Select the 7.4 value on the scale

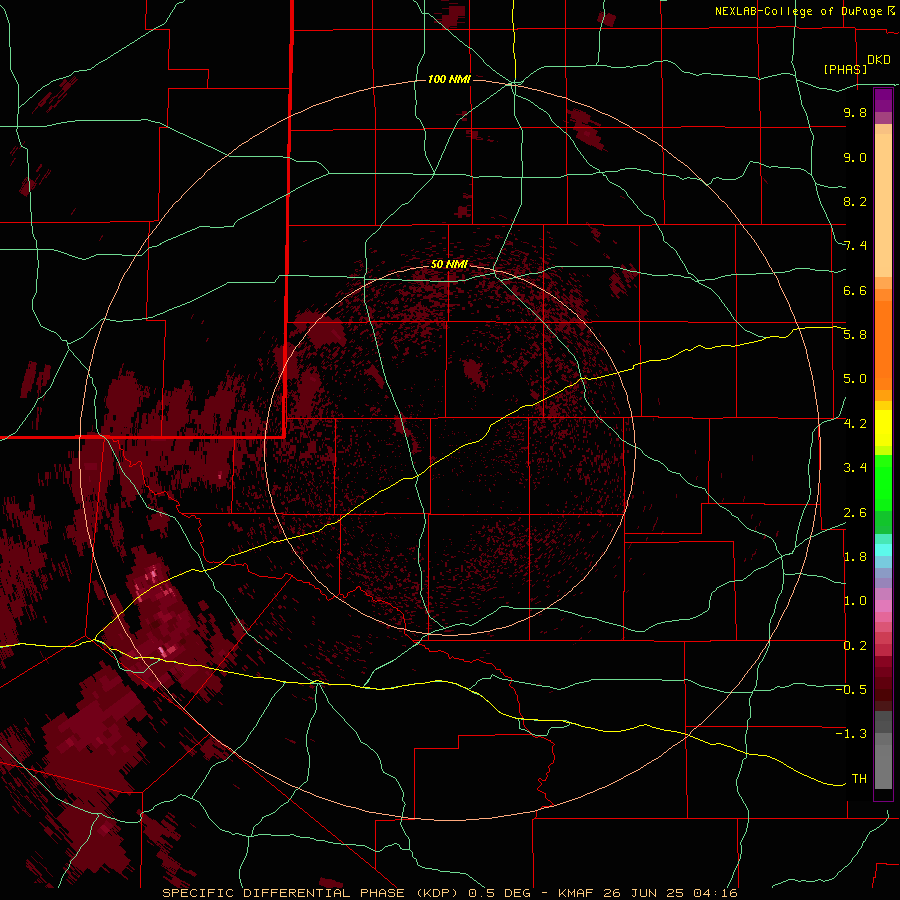click(x=855, y=246)
